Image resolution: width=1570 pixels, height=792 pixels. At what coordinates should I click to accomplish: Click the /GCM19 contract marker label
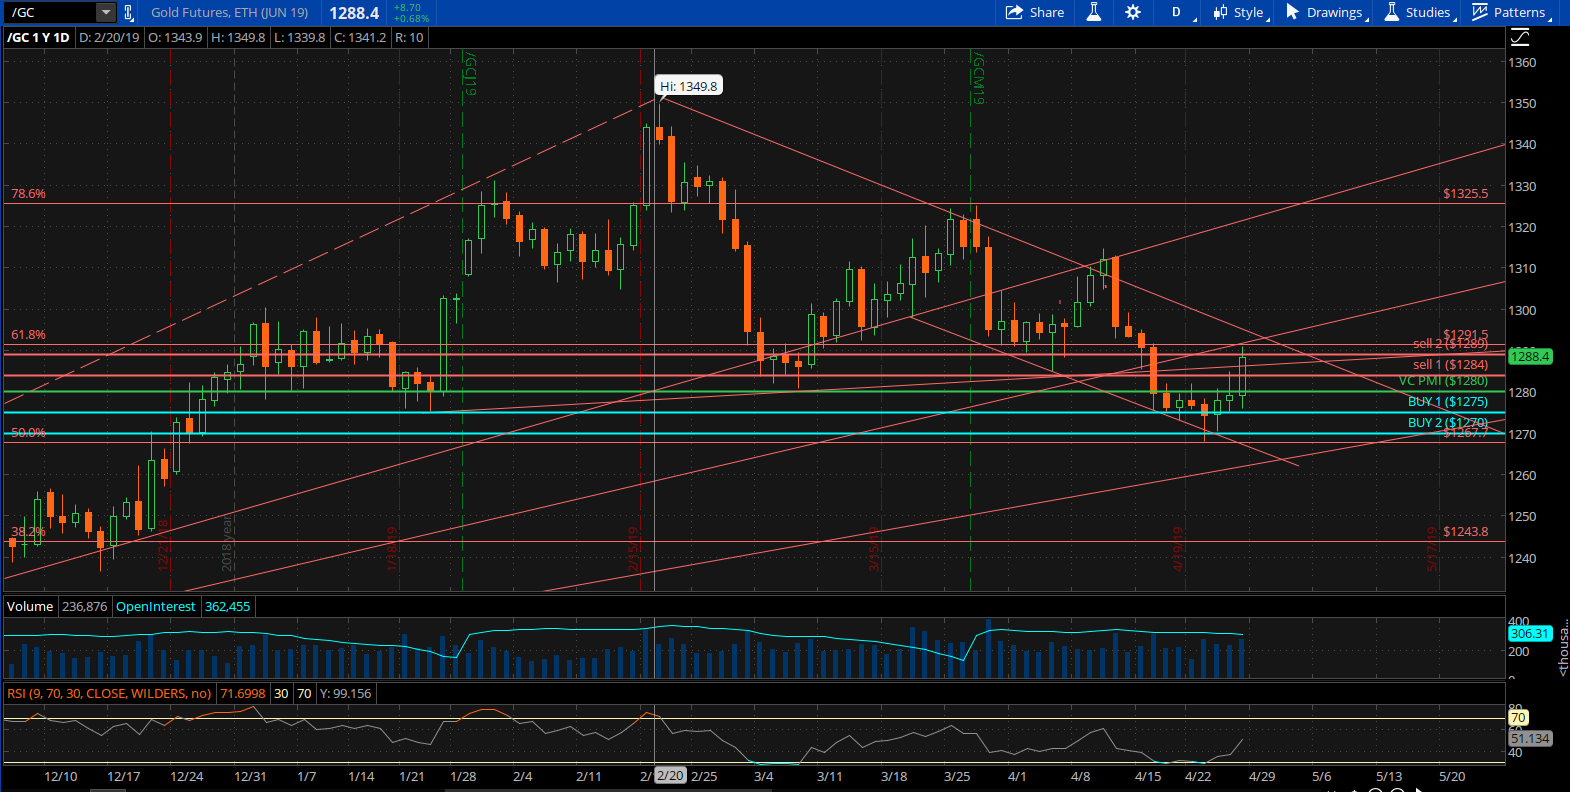[978, 78]
